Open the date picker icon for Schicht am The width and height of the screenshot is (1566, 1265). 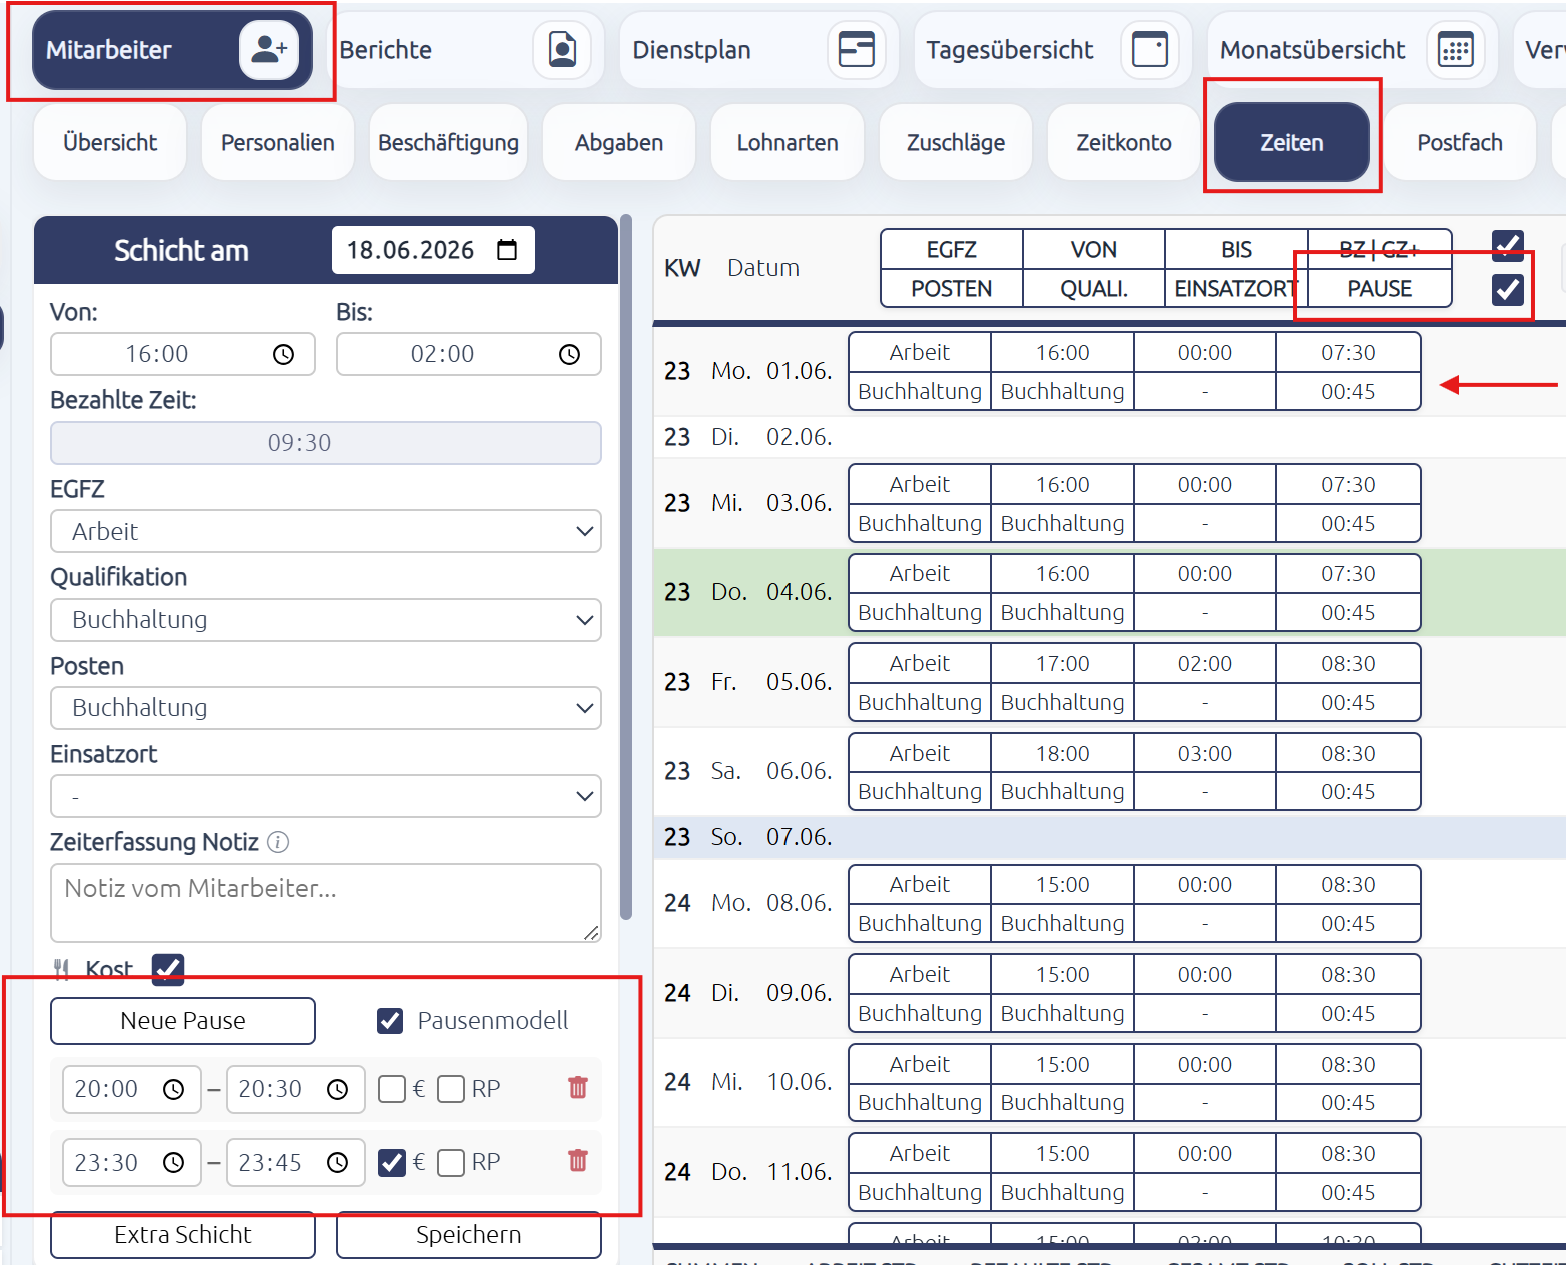coord(507,250)
